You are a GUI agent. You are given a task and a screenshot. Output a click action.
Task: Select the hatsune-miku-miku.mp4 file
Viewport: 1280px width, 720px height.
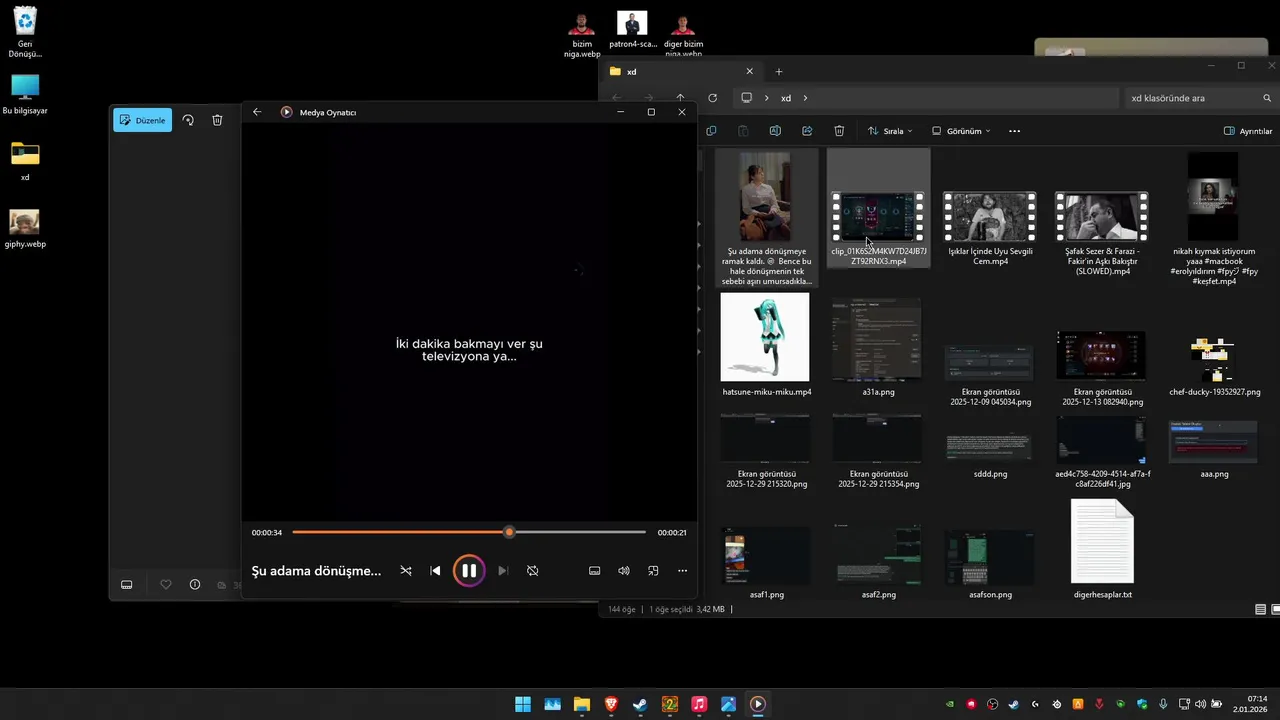766,344
